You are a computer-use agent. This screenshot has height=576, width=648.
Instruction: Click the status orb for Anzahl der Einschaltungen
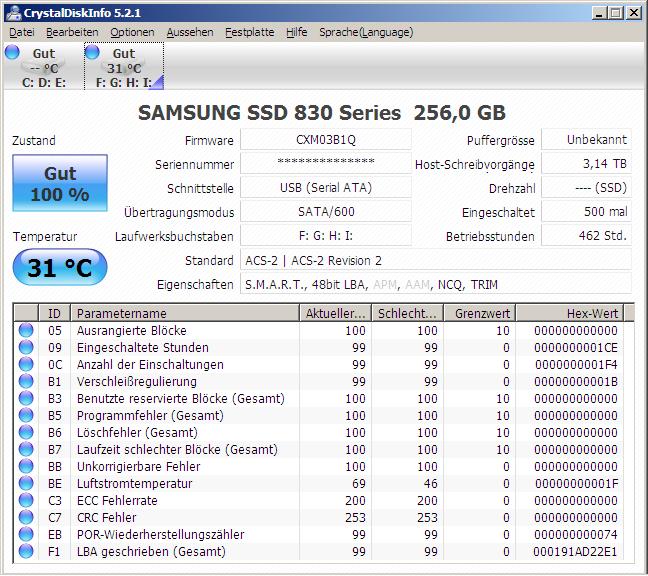(x=26, y=364)
